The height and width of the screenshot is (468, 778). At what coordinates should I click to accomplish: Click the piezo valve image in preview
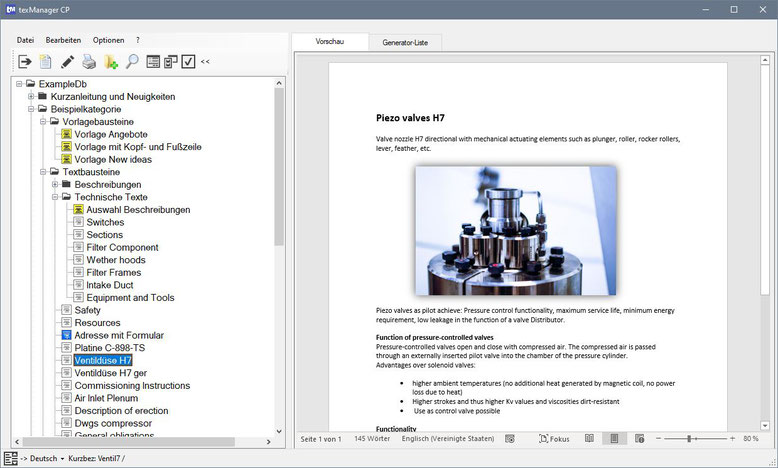pos(516,230)
